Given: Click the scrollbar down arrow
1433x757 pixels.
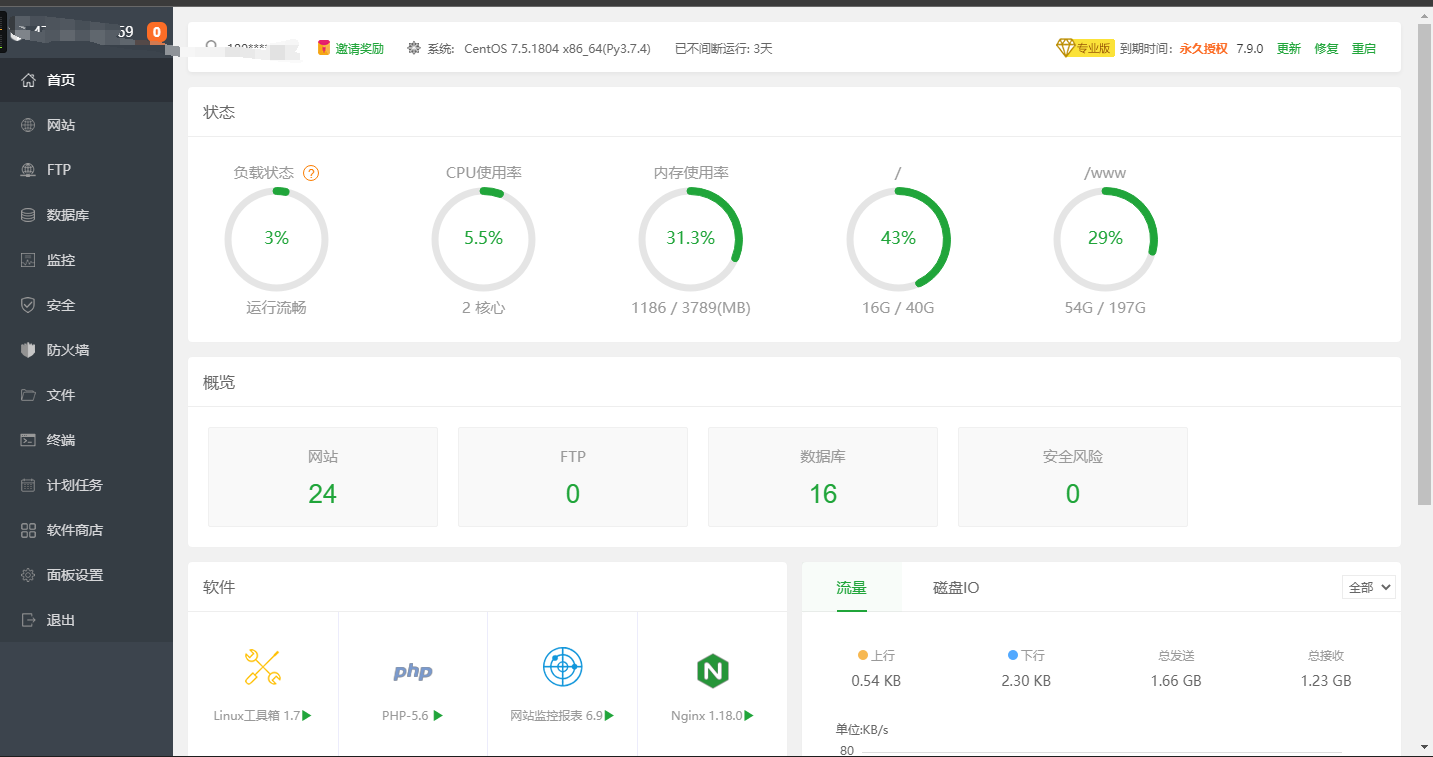Looking at the screenshot, I should [1424, 747].
